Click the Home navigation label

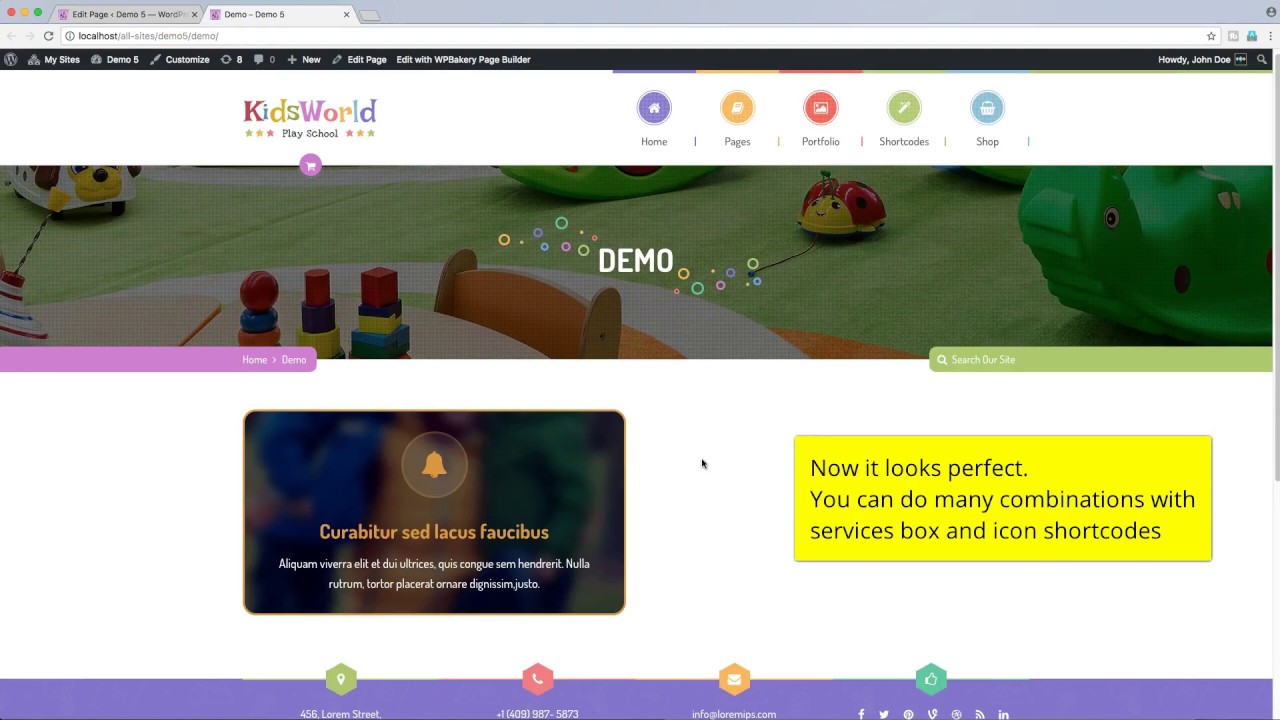coord(654,141)
